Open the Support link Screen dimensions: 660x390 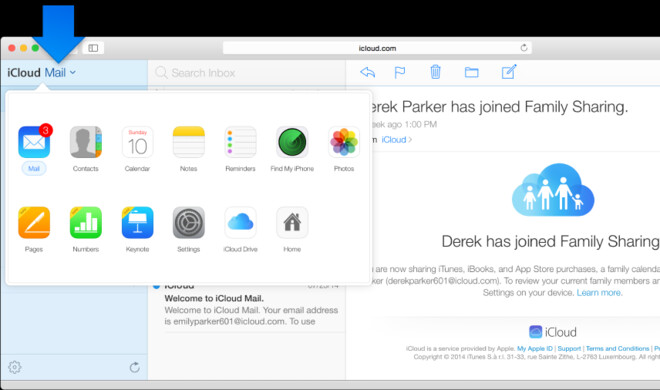coord(569,348)
